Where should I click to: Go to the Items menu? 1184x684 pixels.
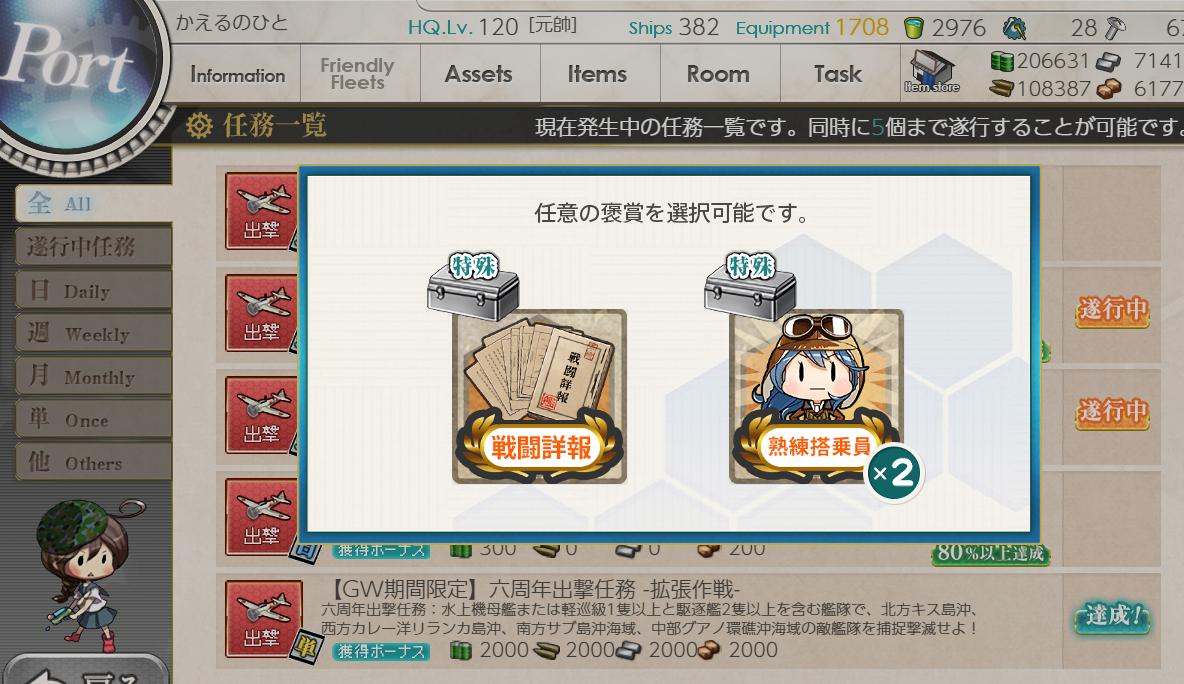[x=597, y=74]
